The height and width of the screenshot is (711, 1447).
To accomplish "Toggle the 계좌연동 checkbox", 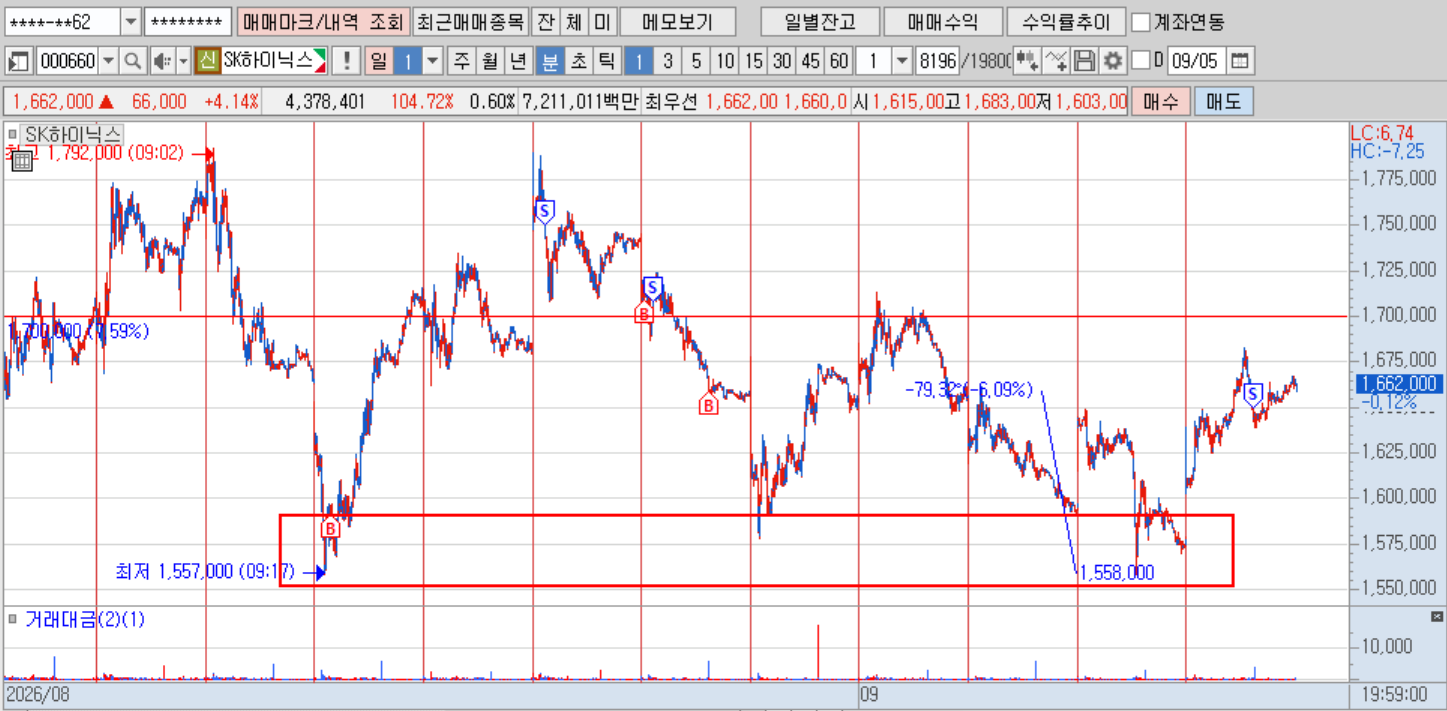I will (x=1141, y=22).
